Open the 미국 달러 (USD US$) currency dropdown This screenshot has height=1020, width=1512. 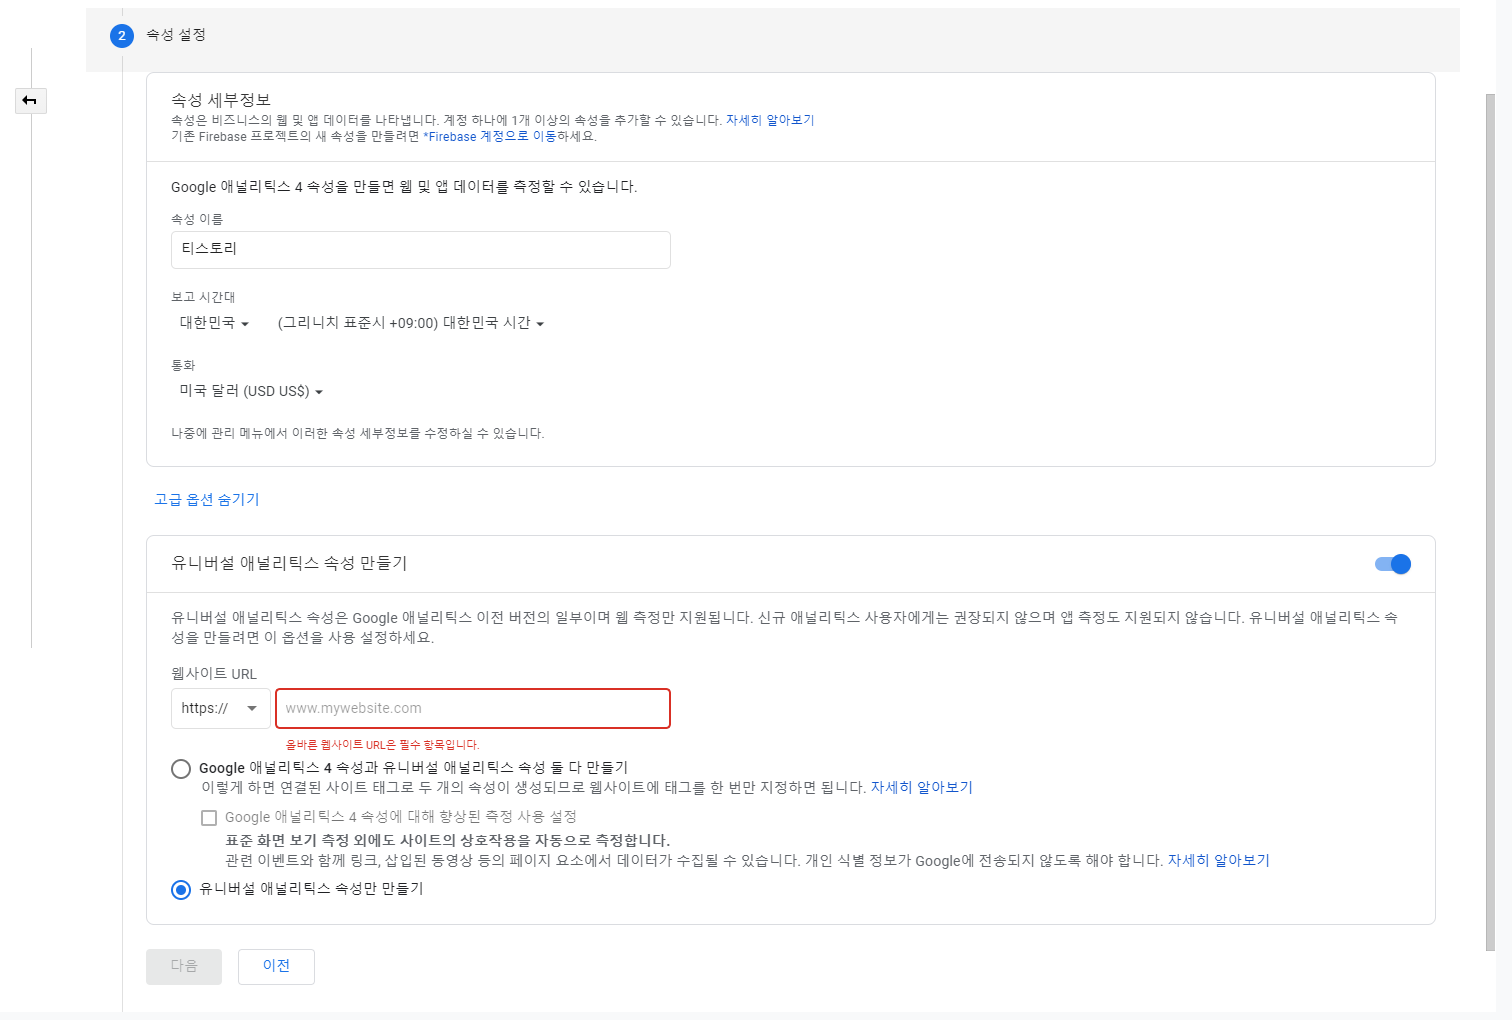[251, 391]
